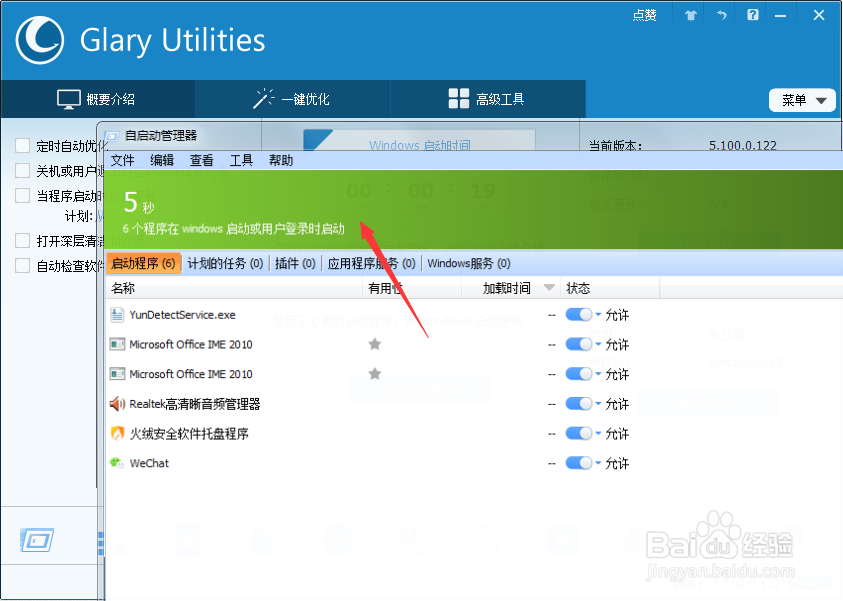Click sort arrow beside 加载时间
The height and width of the screenshot is (601, 843).
coord(549,288)
